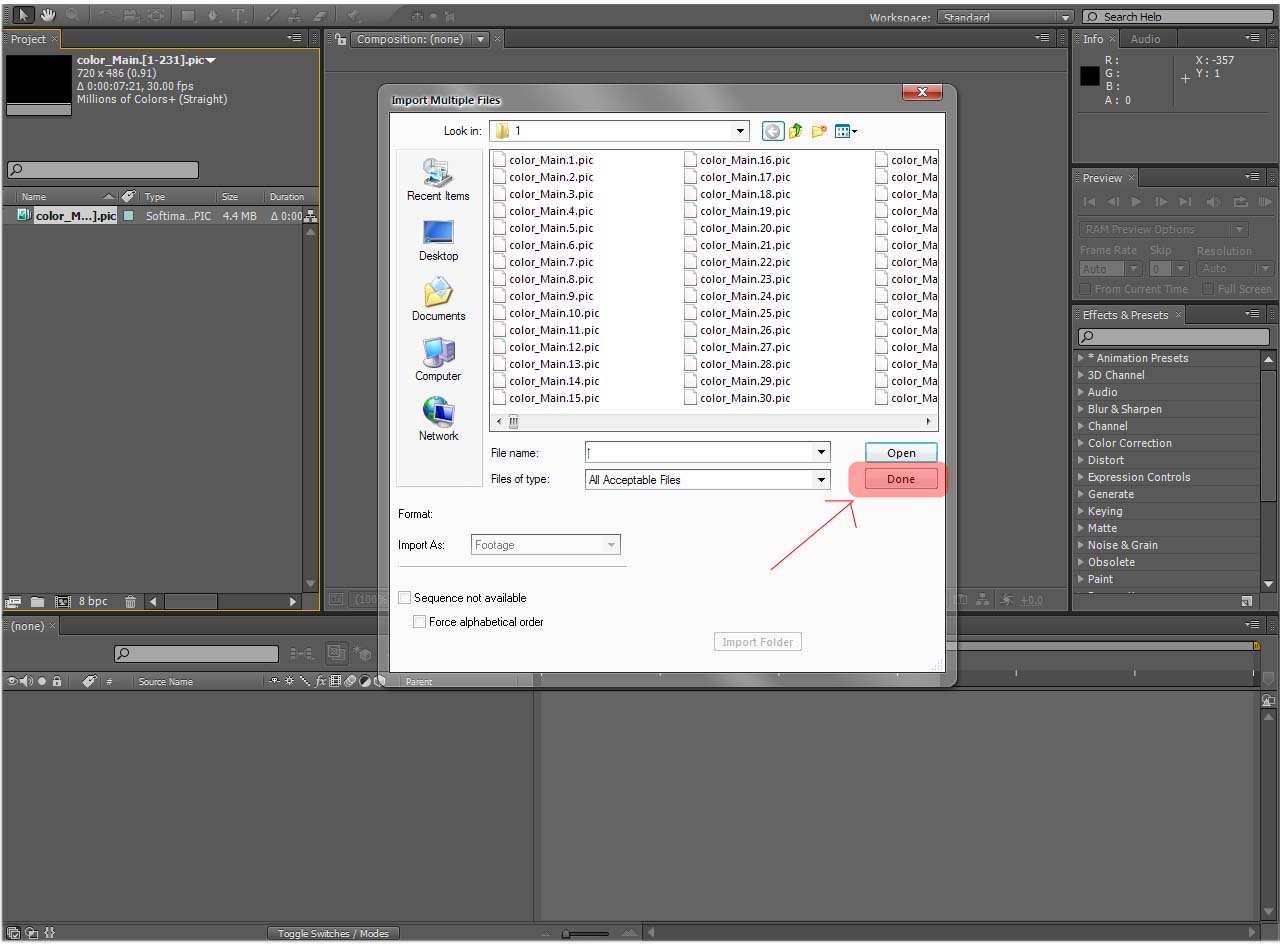Toggle loop option in Preview panel
The height and width of the screenshot is (944, 1280).
point(1241,202)
